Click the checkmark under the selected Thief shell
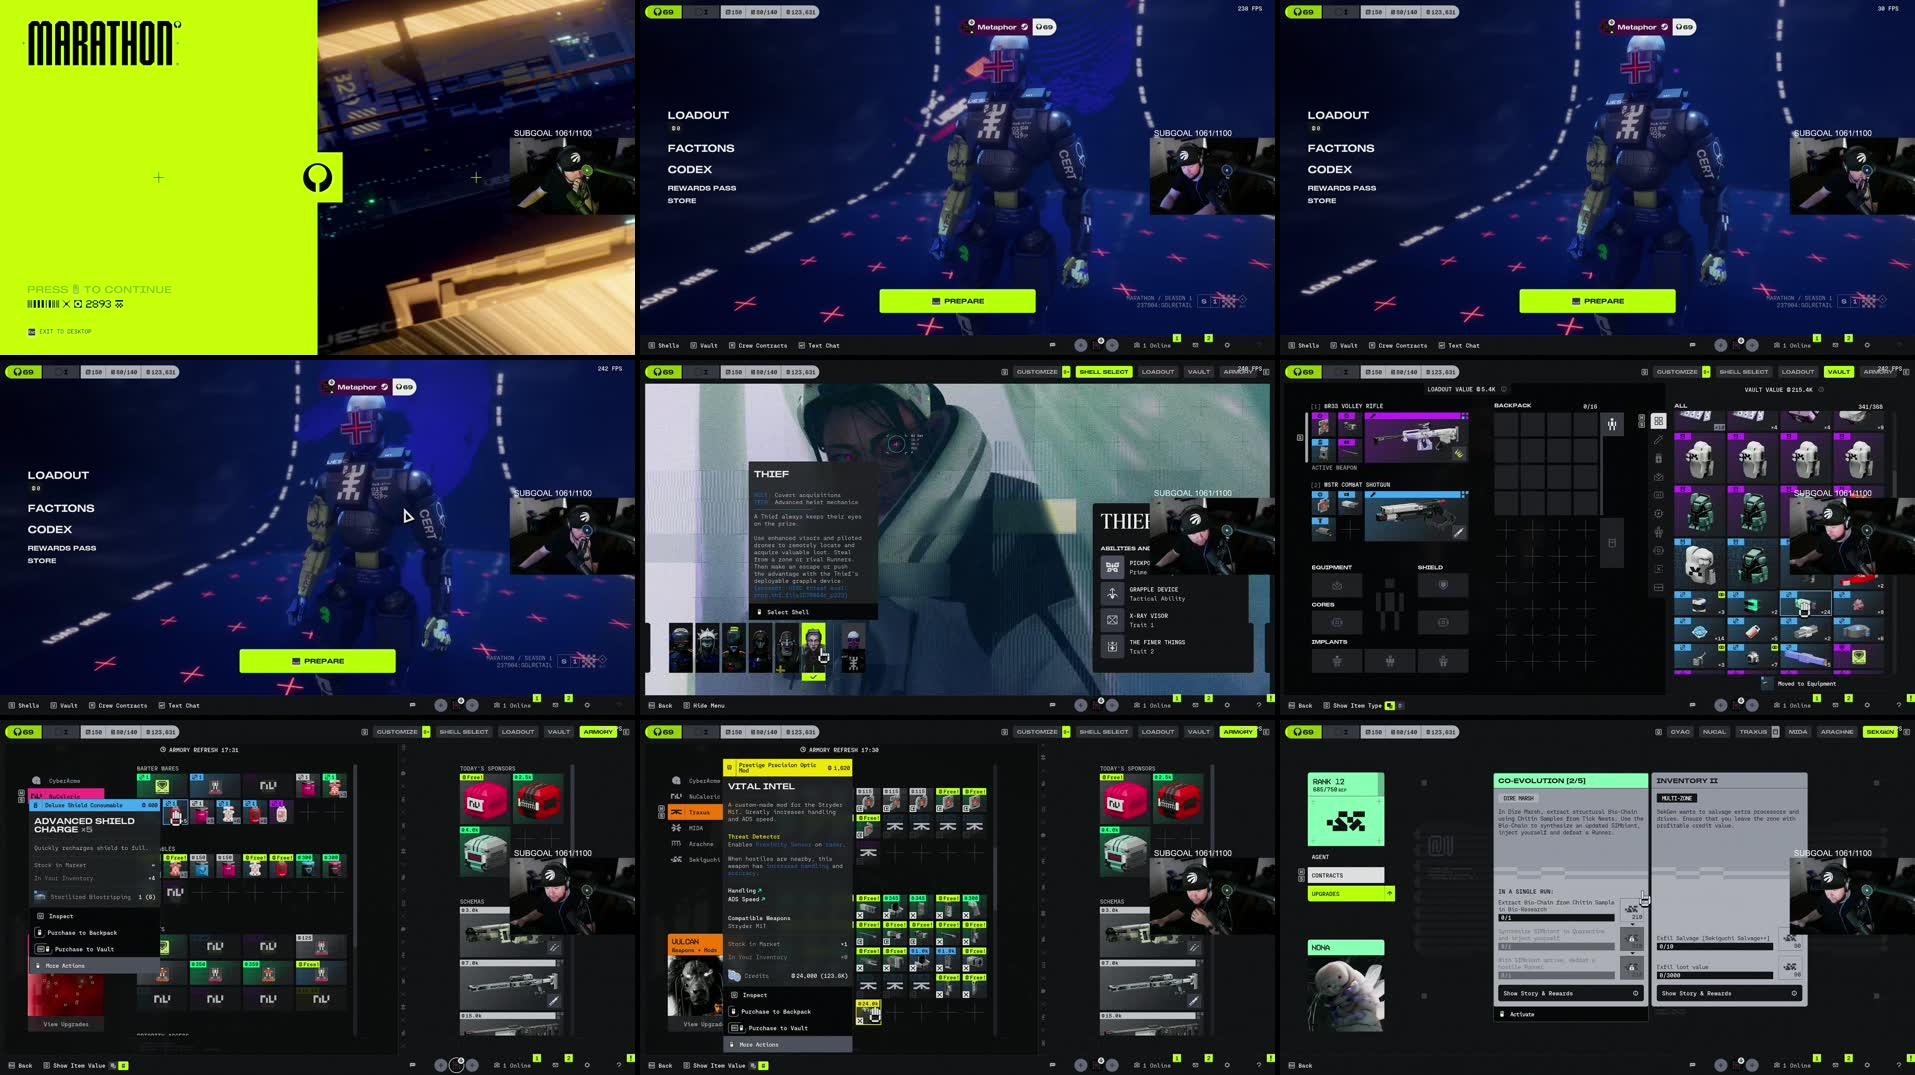This screenshot has height=1075, width=1915. [x=813, y=676]
